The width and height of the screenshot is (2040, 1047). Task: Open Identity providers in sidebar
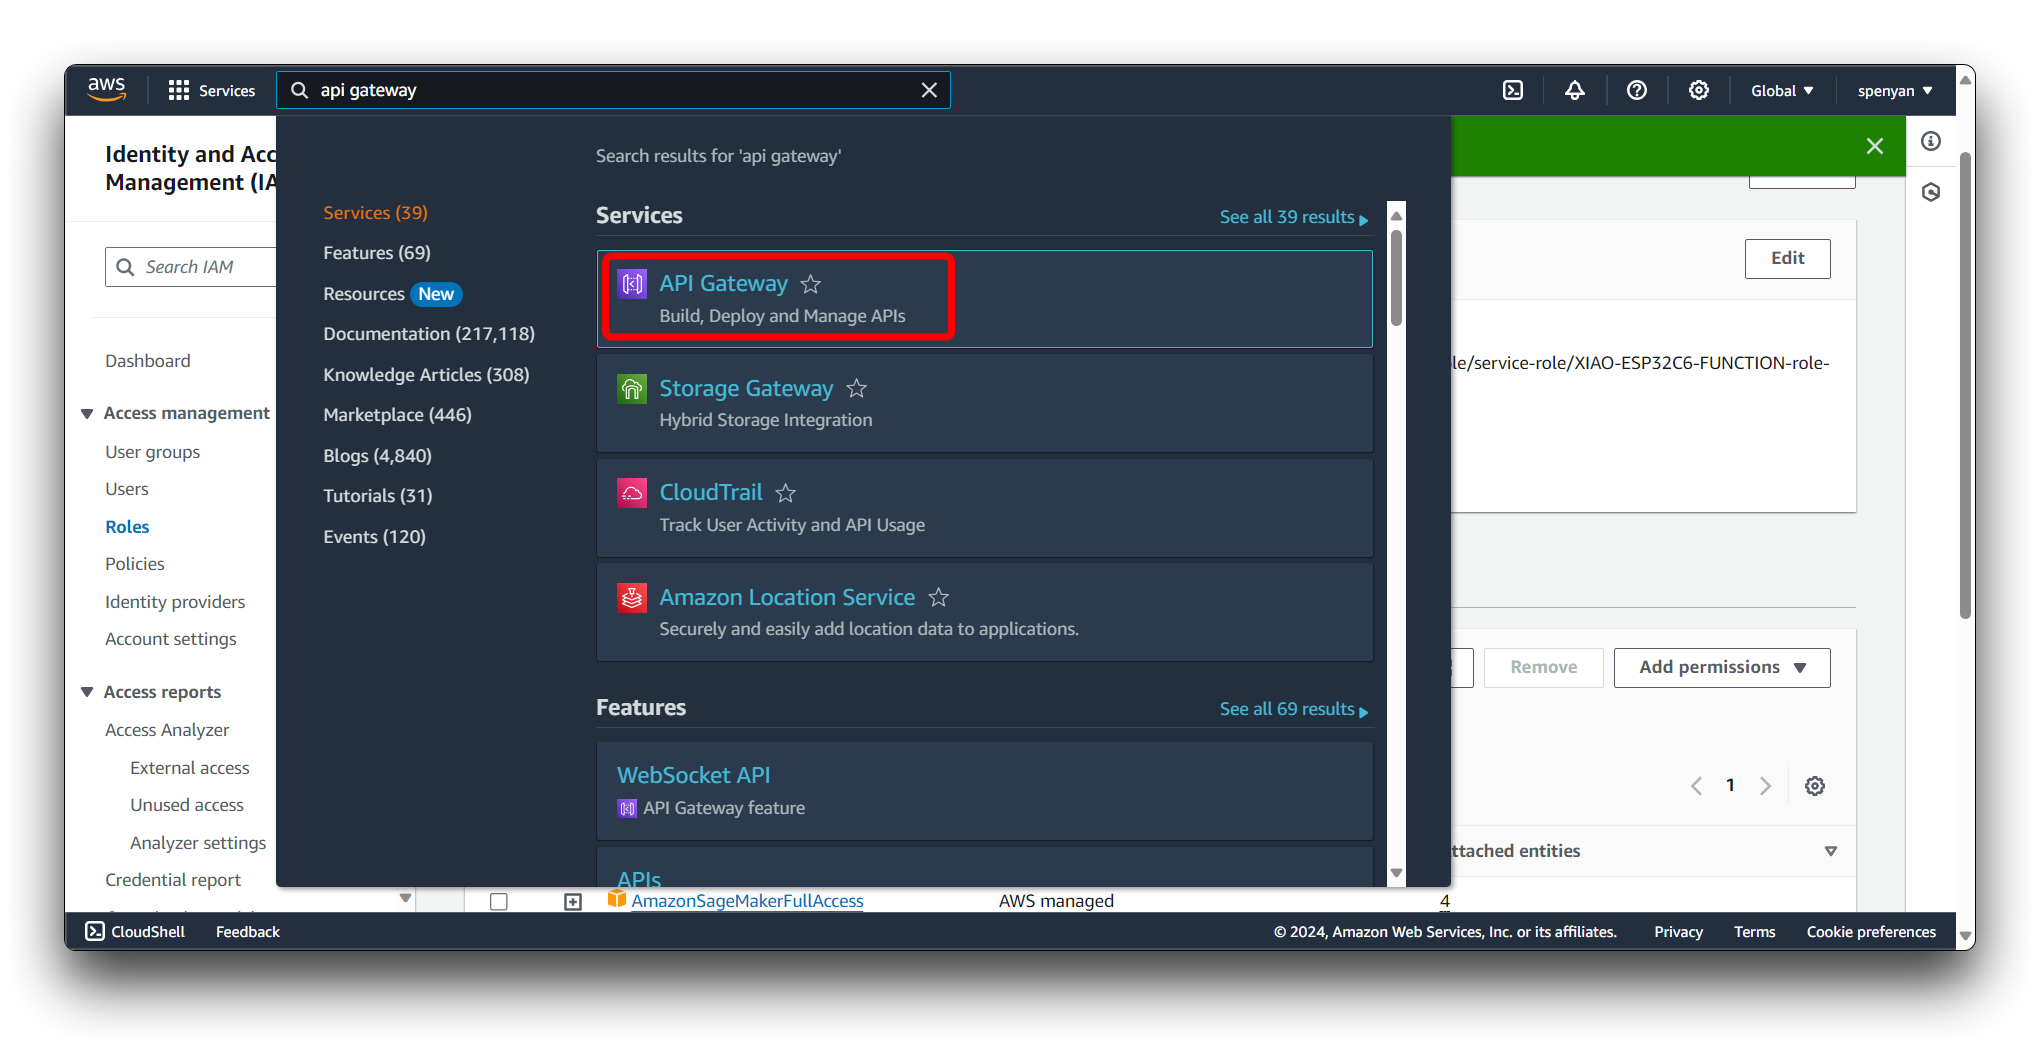click(175, 602)
